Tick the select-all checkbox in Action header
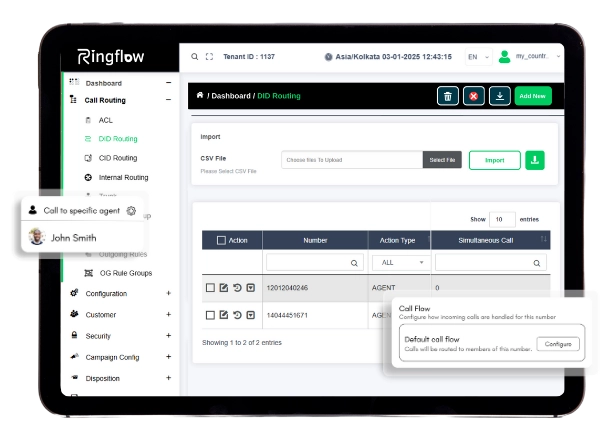Viewport: 610px width, 440px height. tap(221, 240)
